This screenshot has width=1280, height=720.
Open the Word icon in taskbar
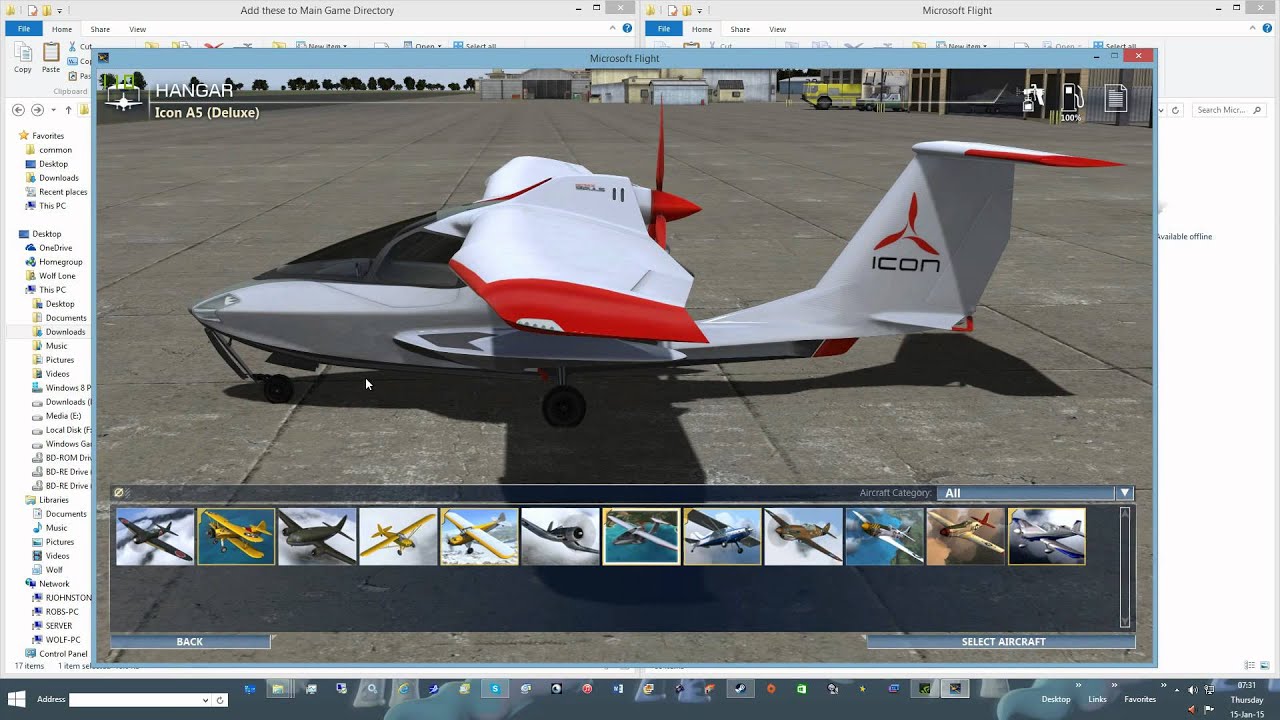(617, 689)
